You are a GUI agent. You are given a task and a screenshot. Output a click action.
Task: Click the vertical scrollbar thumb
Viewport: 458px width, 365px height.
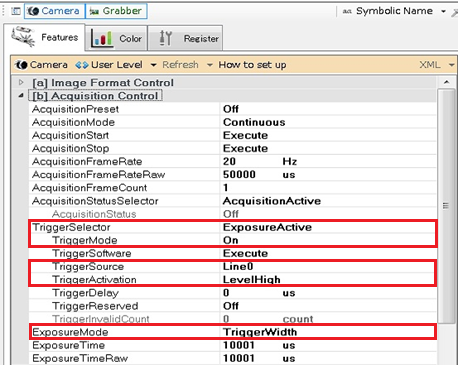pyautogui.click(x=446, y=206)
